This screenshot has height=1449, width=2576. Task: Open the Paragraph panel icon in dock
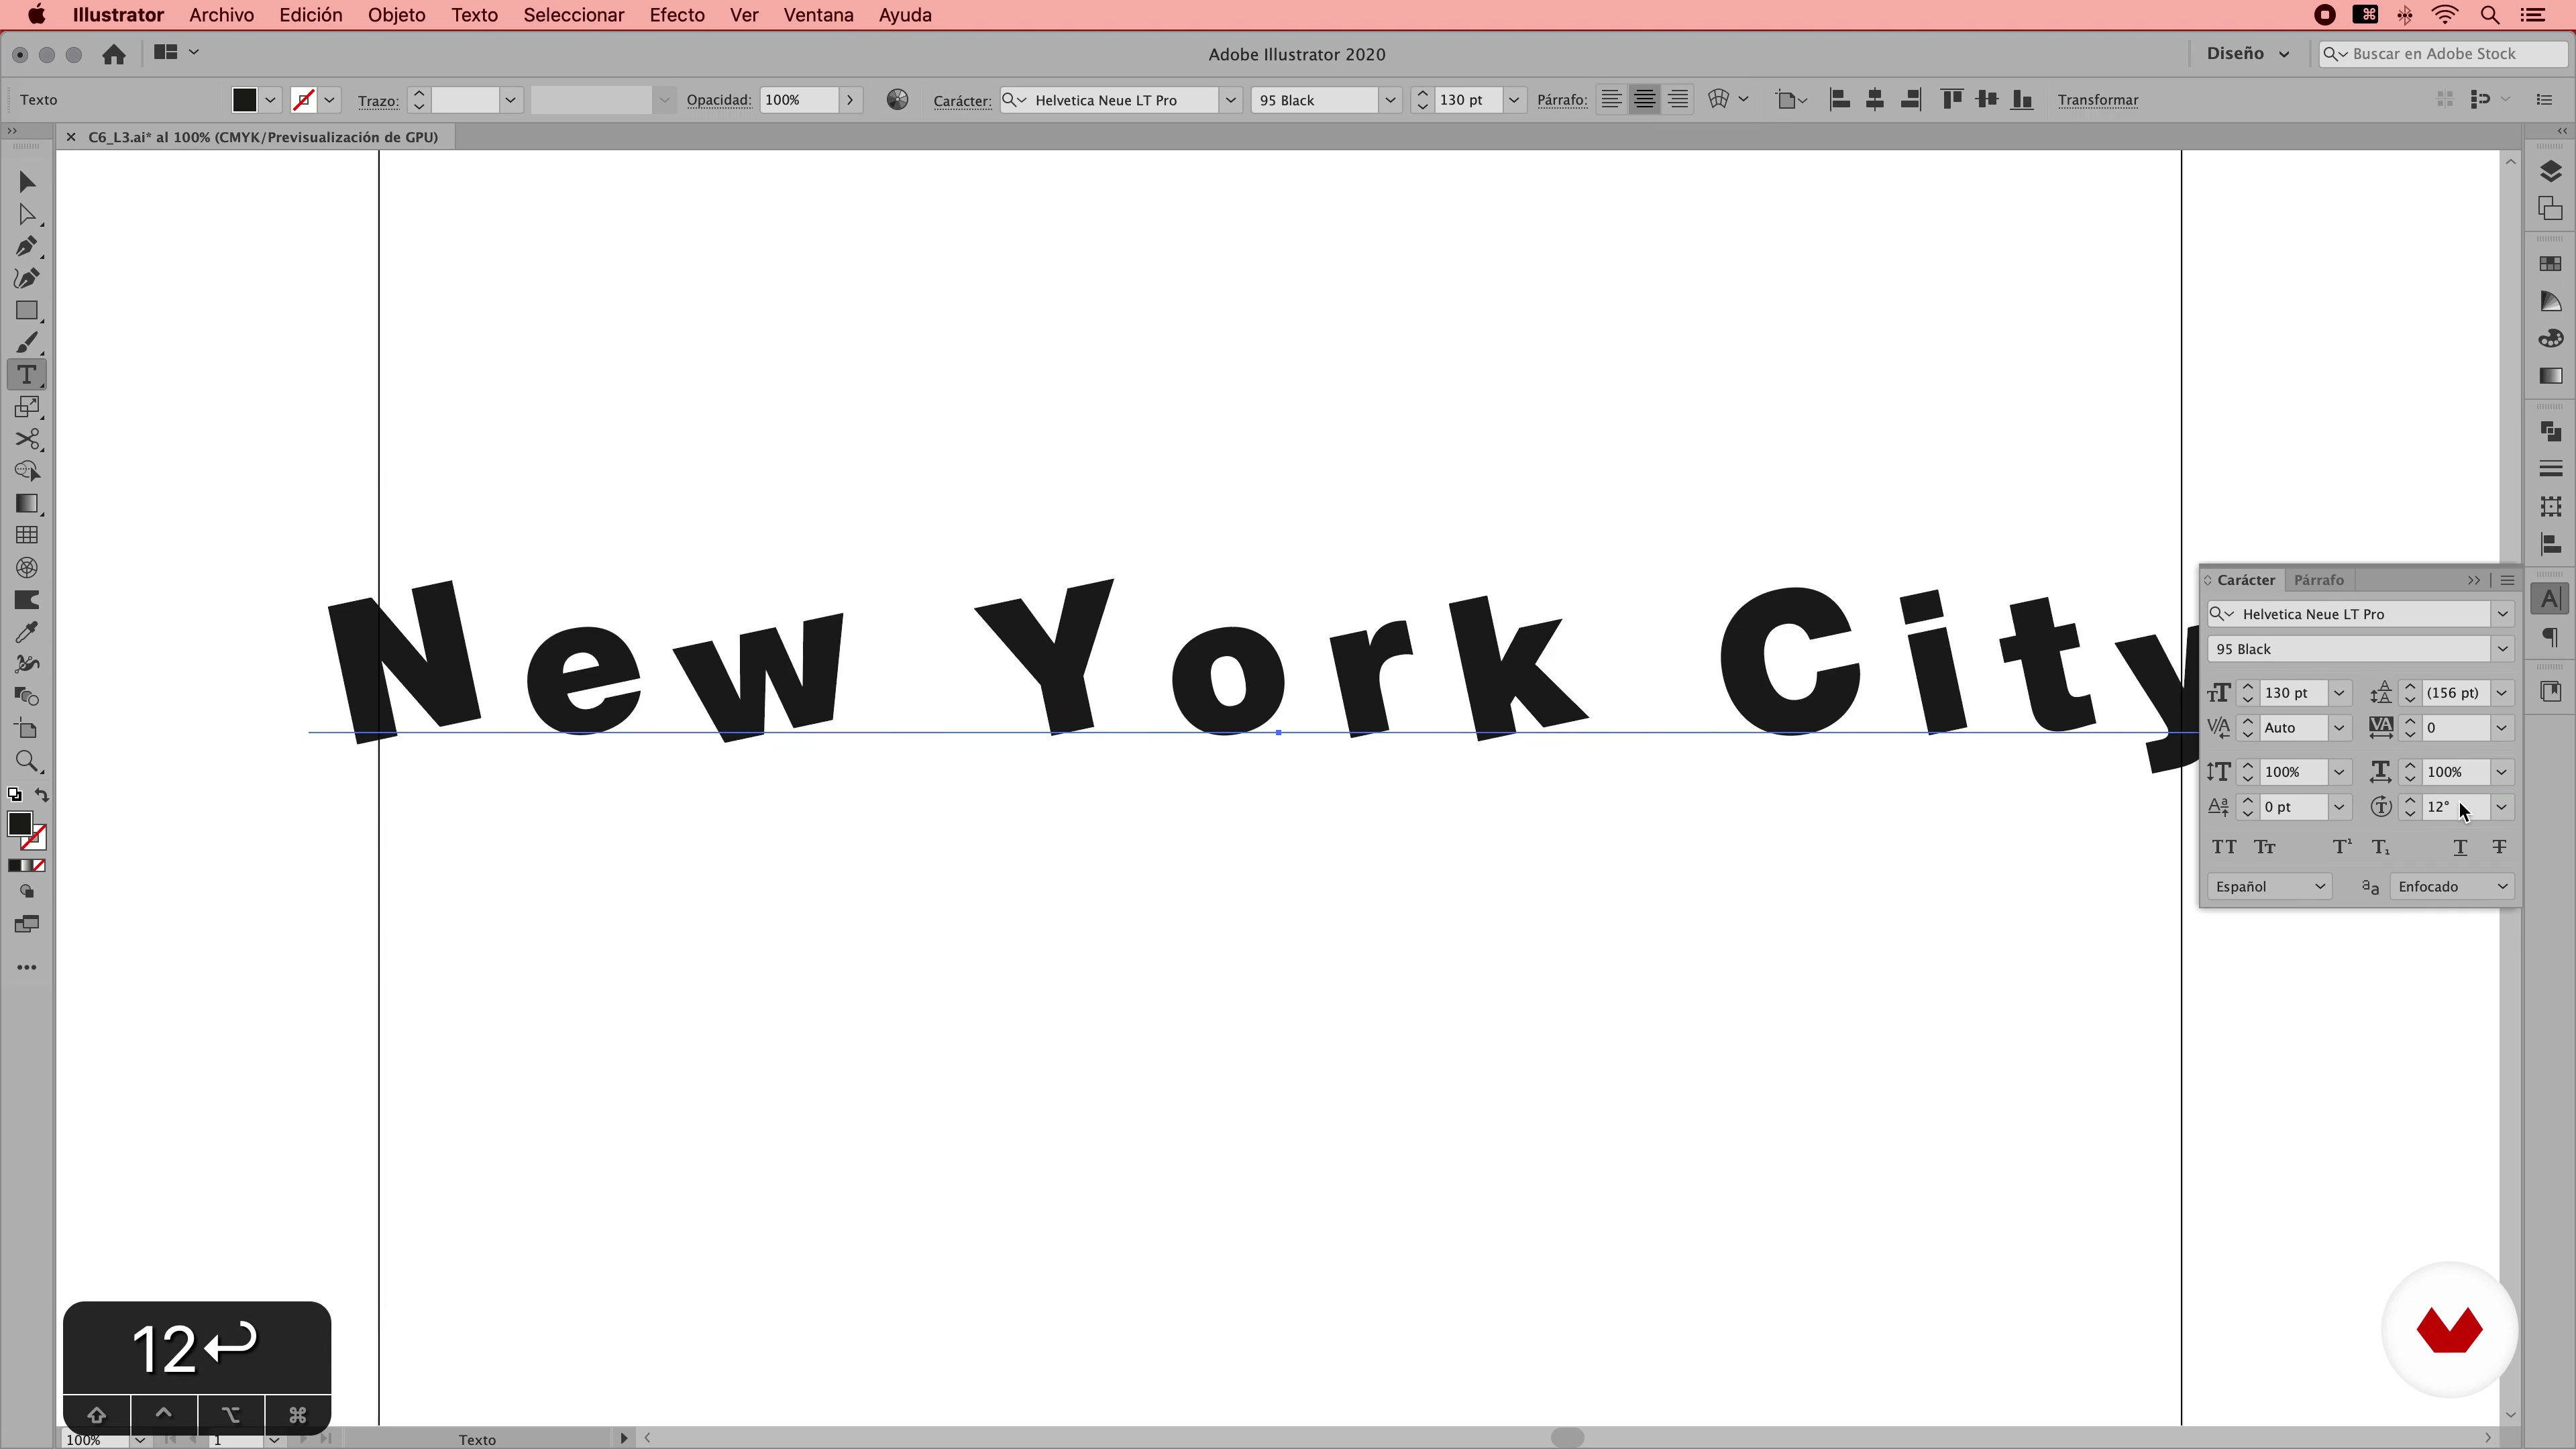tap(2550, 637)
